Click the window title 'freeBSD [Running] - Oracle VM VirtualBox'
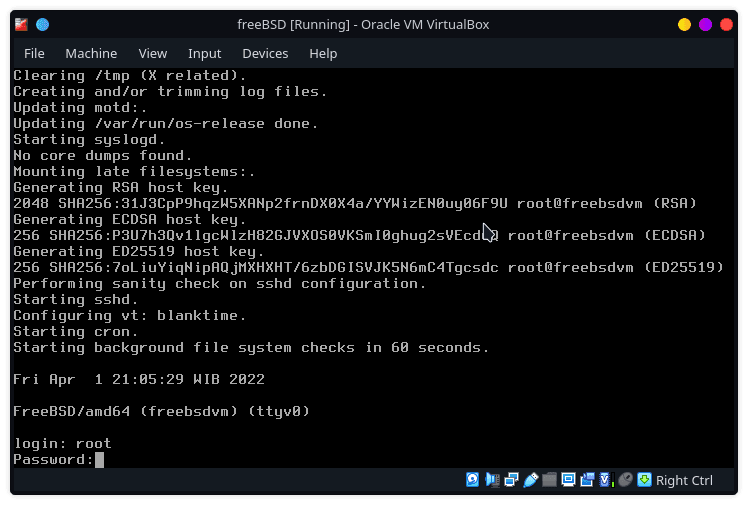This screenshot has width=748, height=505. point(363,24)
